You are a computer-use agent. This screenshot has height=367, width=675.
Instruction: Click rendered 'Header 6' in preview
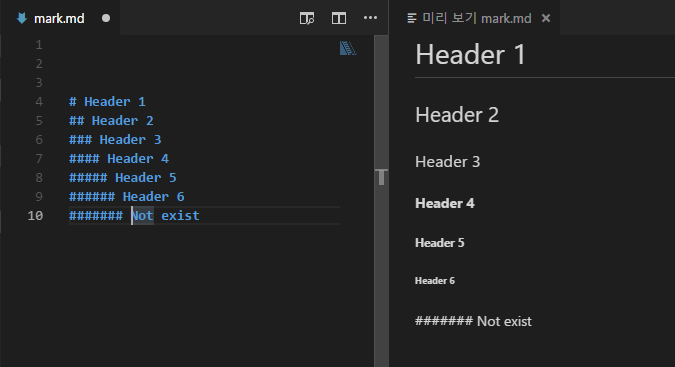[435, 281]
